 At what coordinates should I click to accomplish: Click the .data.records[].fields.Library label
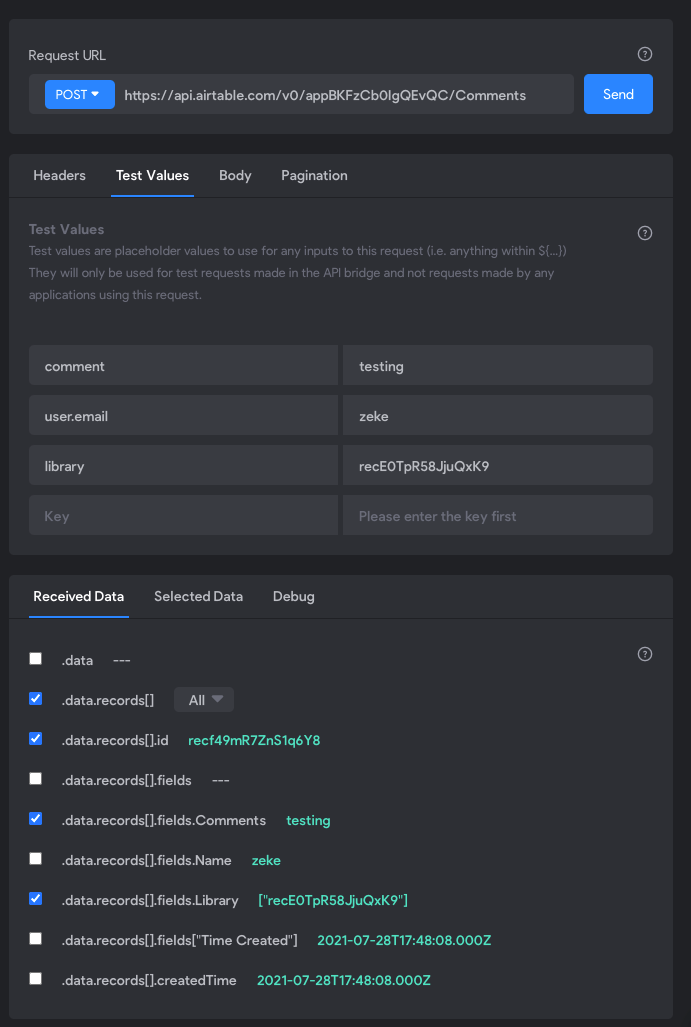click(x=150, y=901)
